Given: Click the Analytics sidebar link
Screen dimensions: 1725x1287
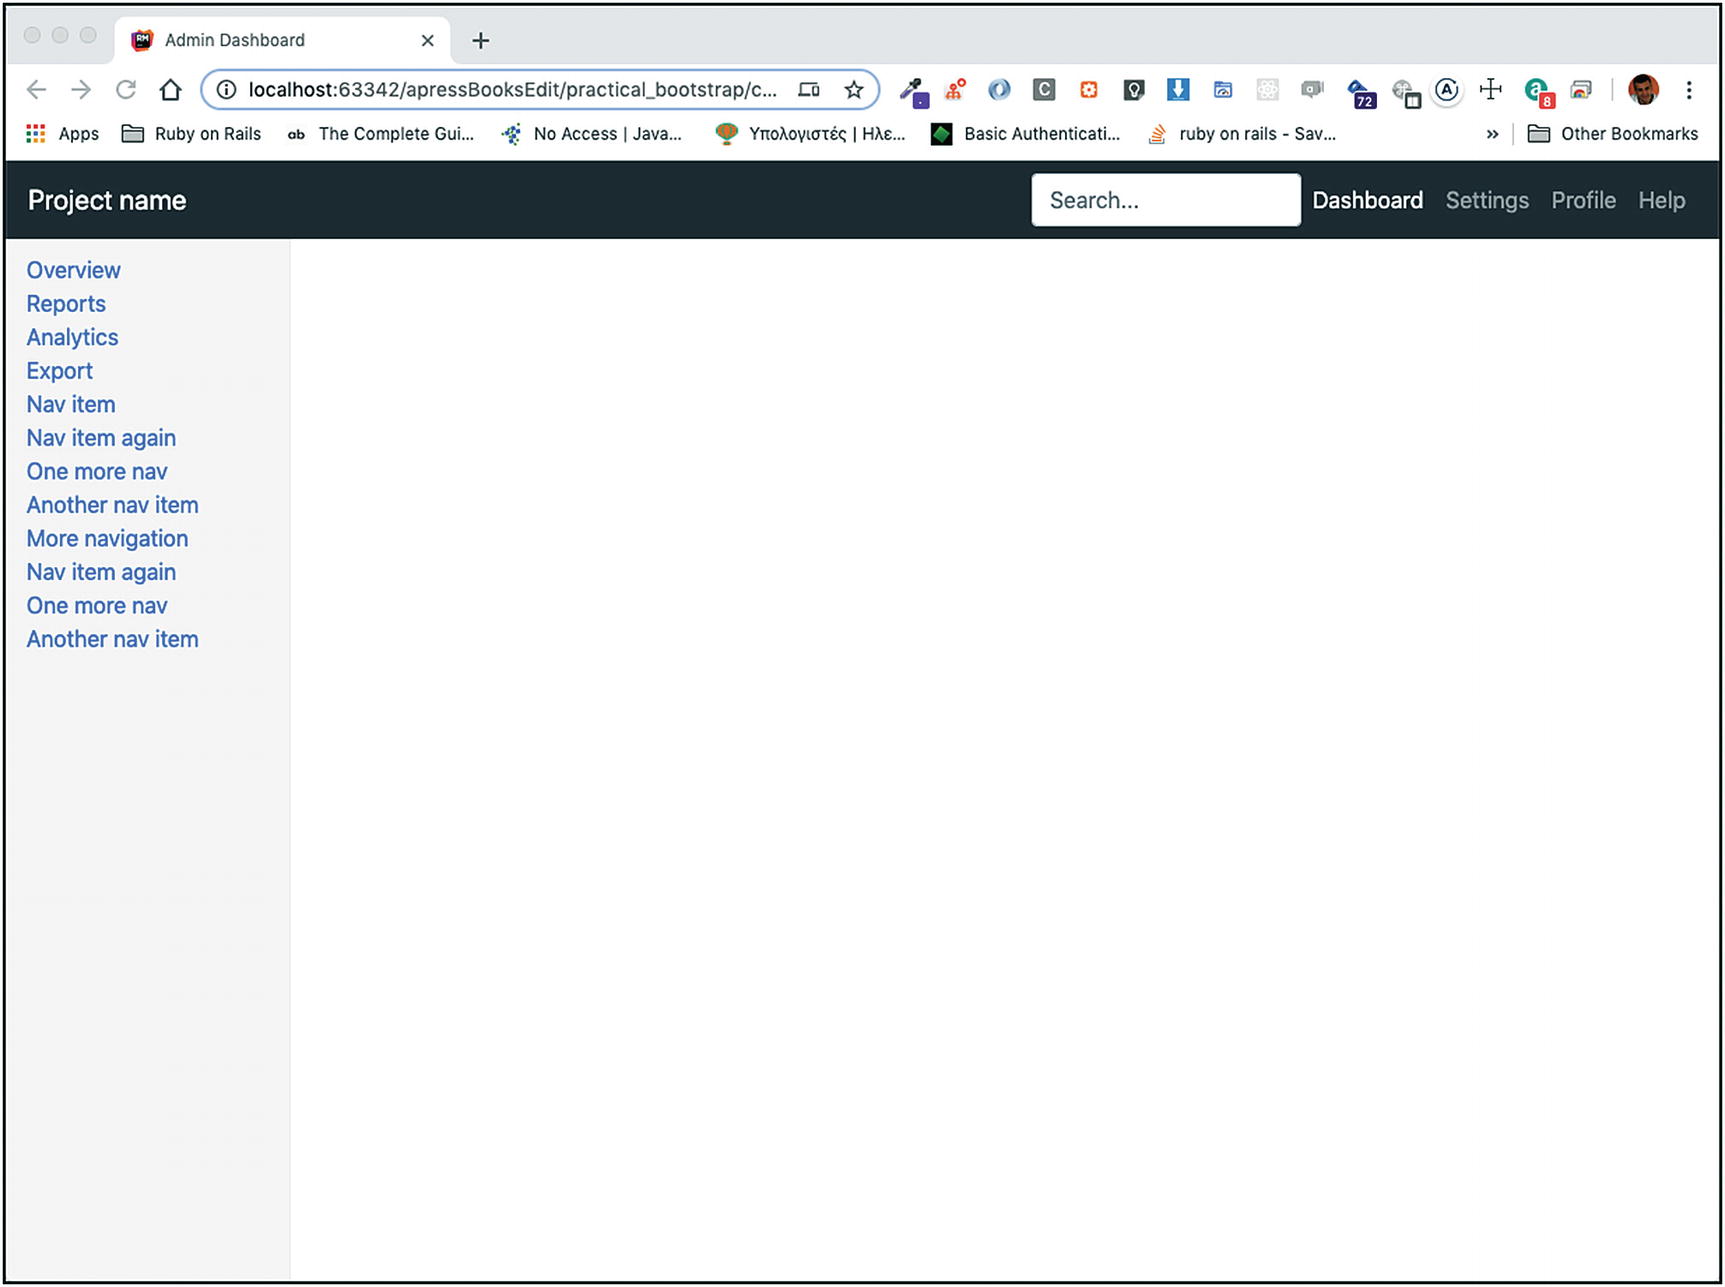Looking at the screenshot, I should [72, 338].
